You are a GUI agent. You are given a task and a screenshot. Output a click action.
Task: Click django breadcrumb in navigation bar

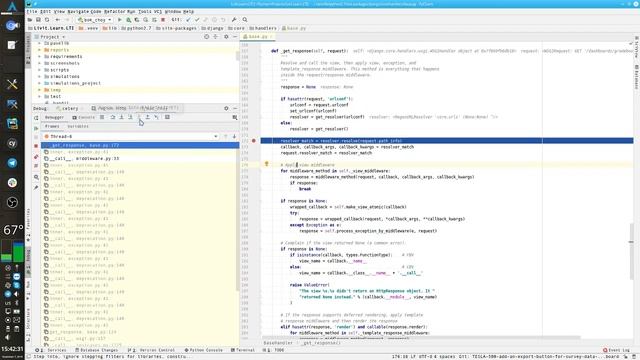[212, 28]
